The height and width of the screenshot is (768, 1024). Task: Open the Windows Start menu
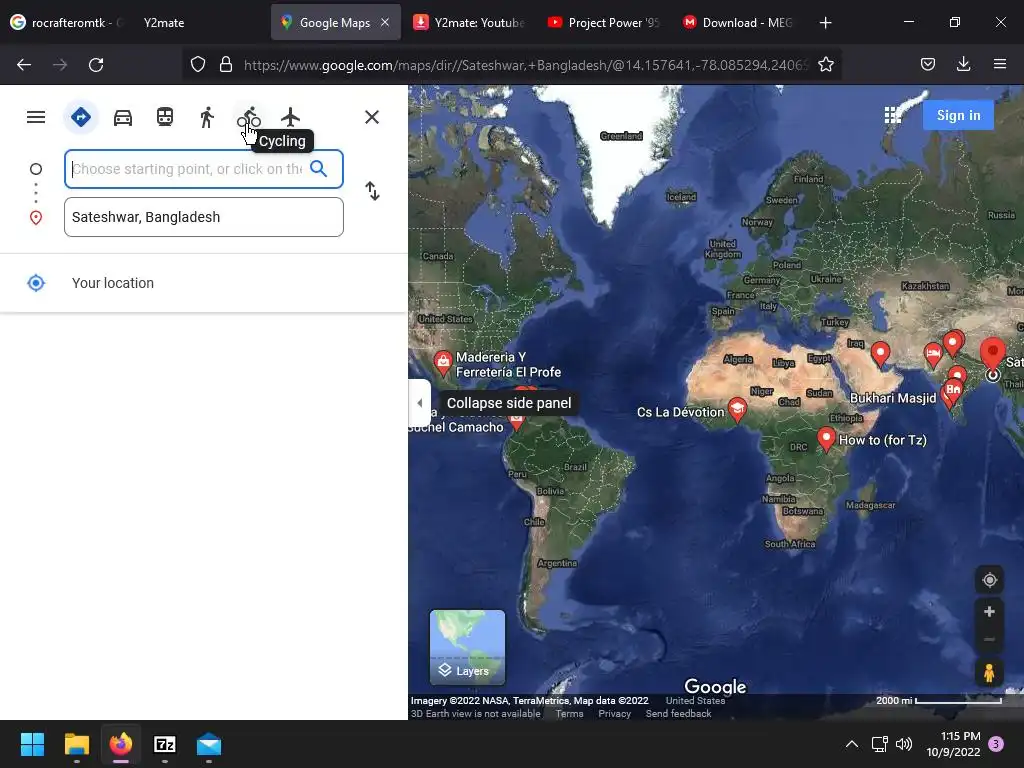[x=32, y=744]
